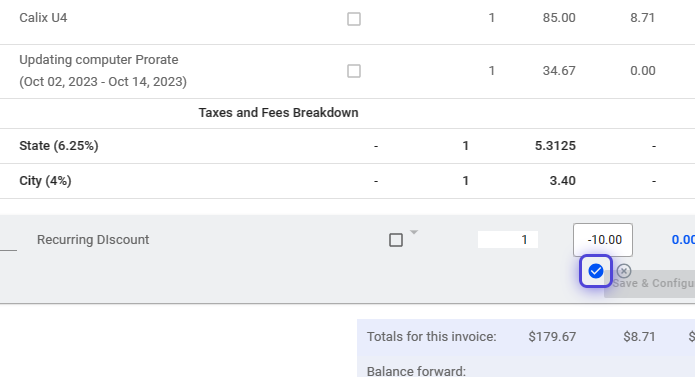This screenshot has width=695, height=377.
Task: Open the dropdown arrow beside Recurring Discount checkbox
Action: tap(414, 232)
